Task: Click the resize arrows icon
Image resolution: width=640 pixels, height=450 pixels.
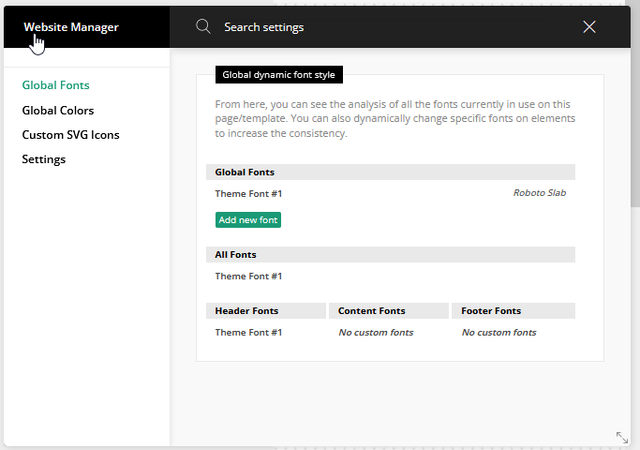Action: click(622, 437)
